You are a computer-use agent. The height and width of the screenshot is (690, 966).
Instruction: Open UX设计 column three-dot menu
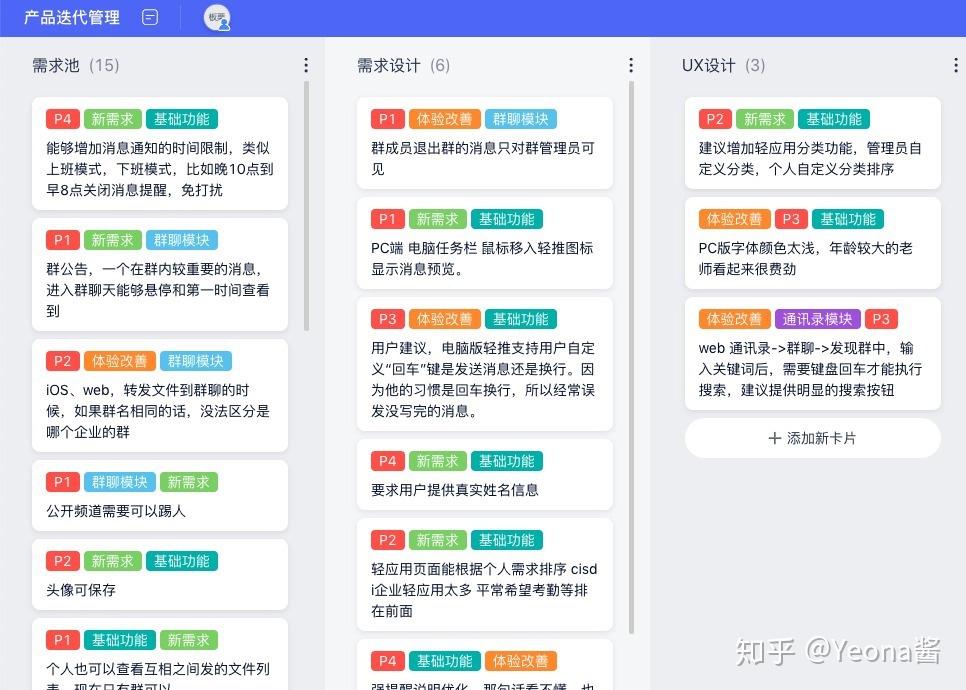(956, 65)
